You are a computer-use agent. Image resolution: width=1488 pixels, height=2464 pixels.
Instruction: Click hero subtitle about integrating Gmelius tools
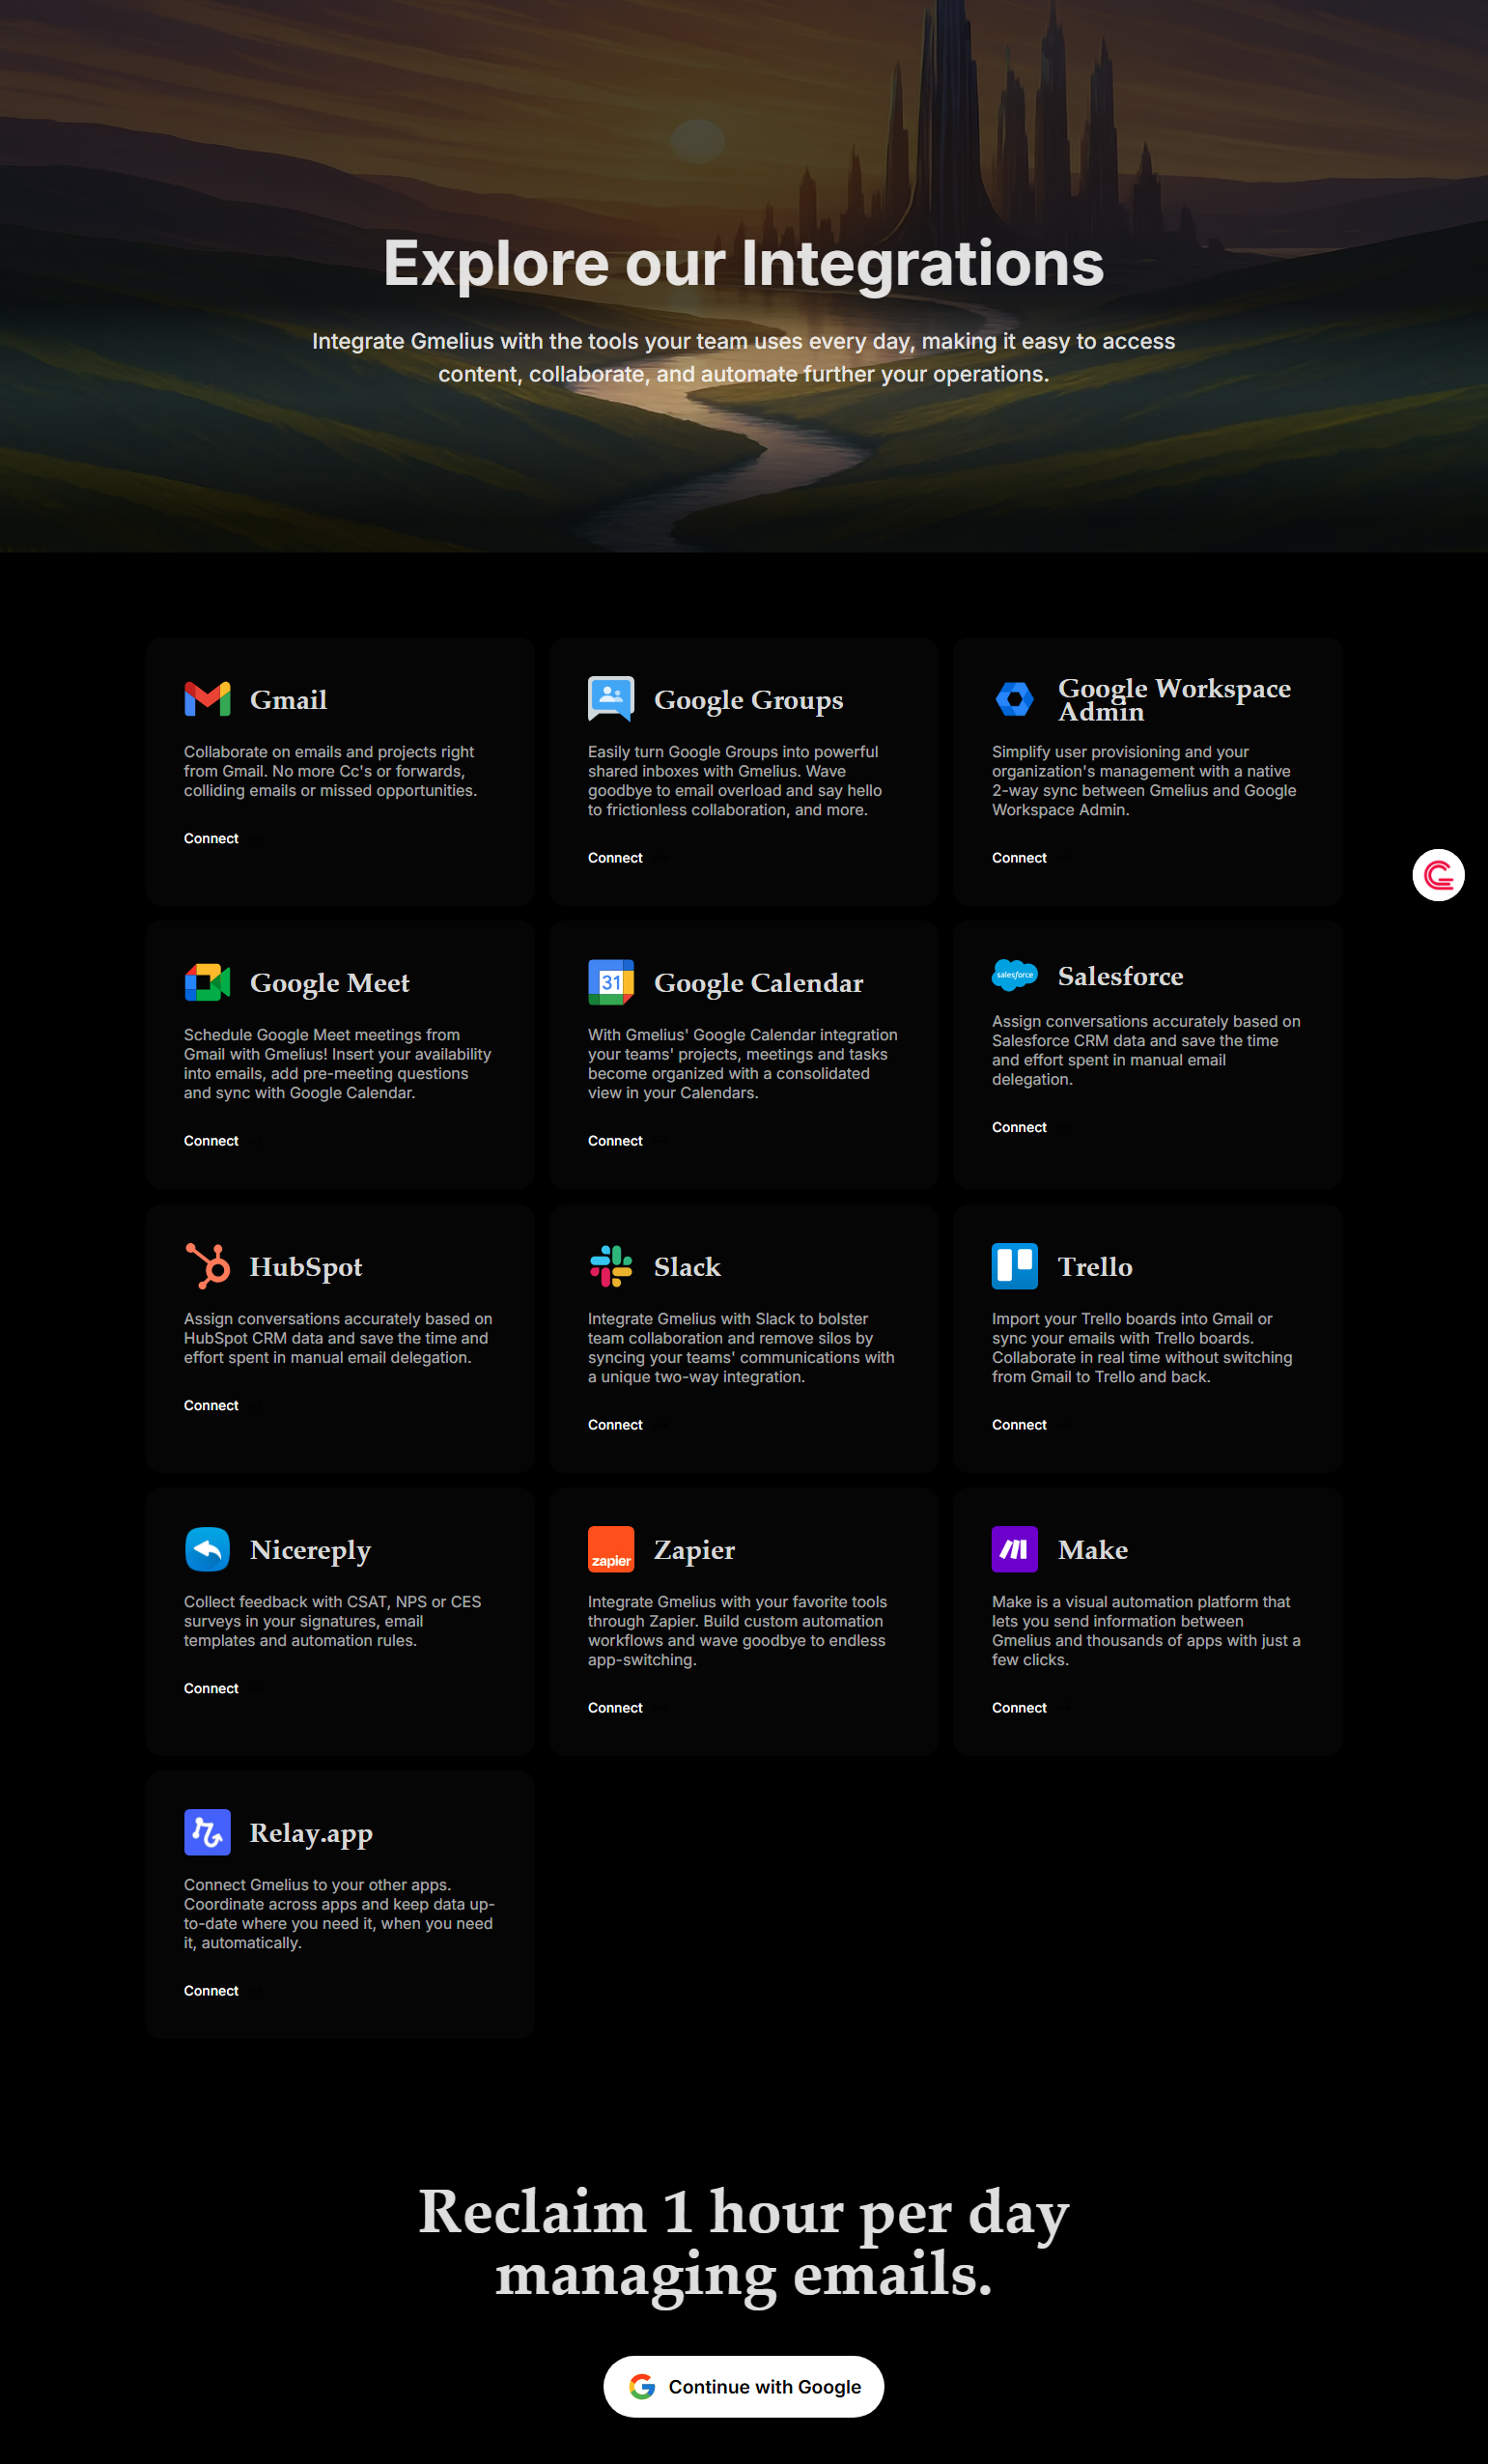click(x=743, y=357)
